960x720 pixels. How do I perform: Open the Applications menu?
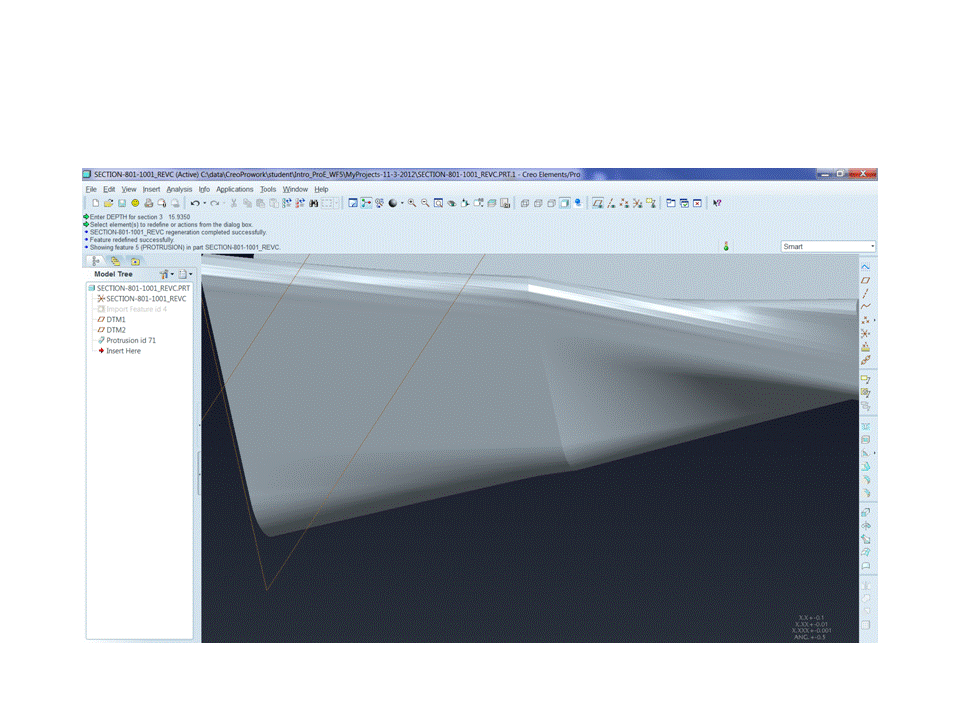point(234,189)
